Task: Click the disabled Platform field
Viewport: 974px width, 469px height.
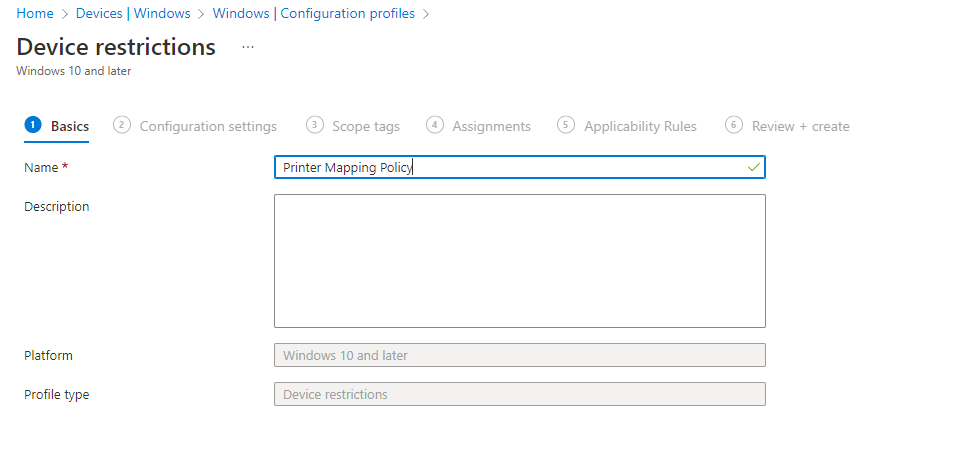Action: 519,355
